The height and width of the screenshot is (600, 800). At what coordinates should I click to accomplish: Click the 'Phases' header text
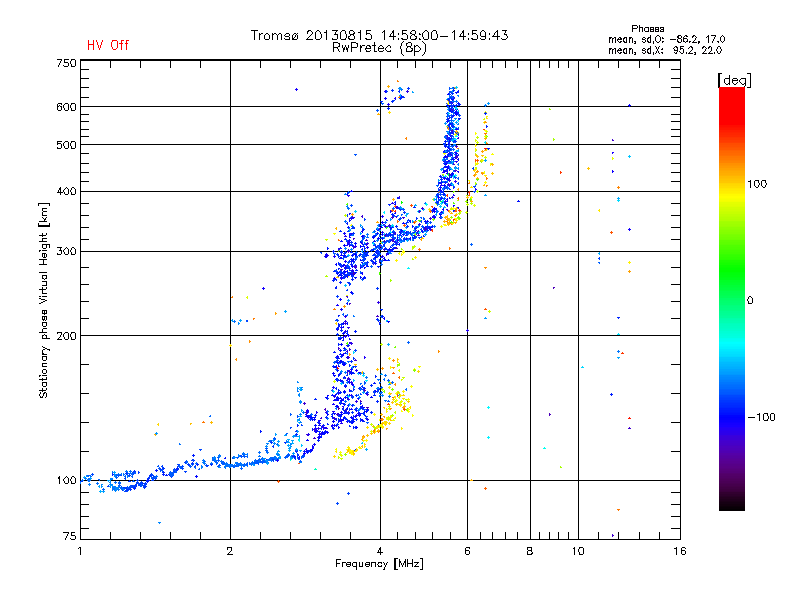(x=647, y=29)
